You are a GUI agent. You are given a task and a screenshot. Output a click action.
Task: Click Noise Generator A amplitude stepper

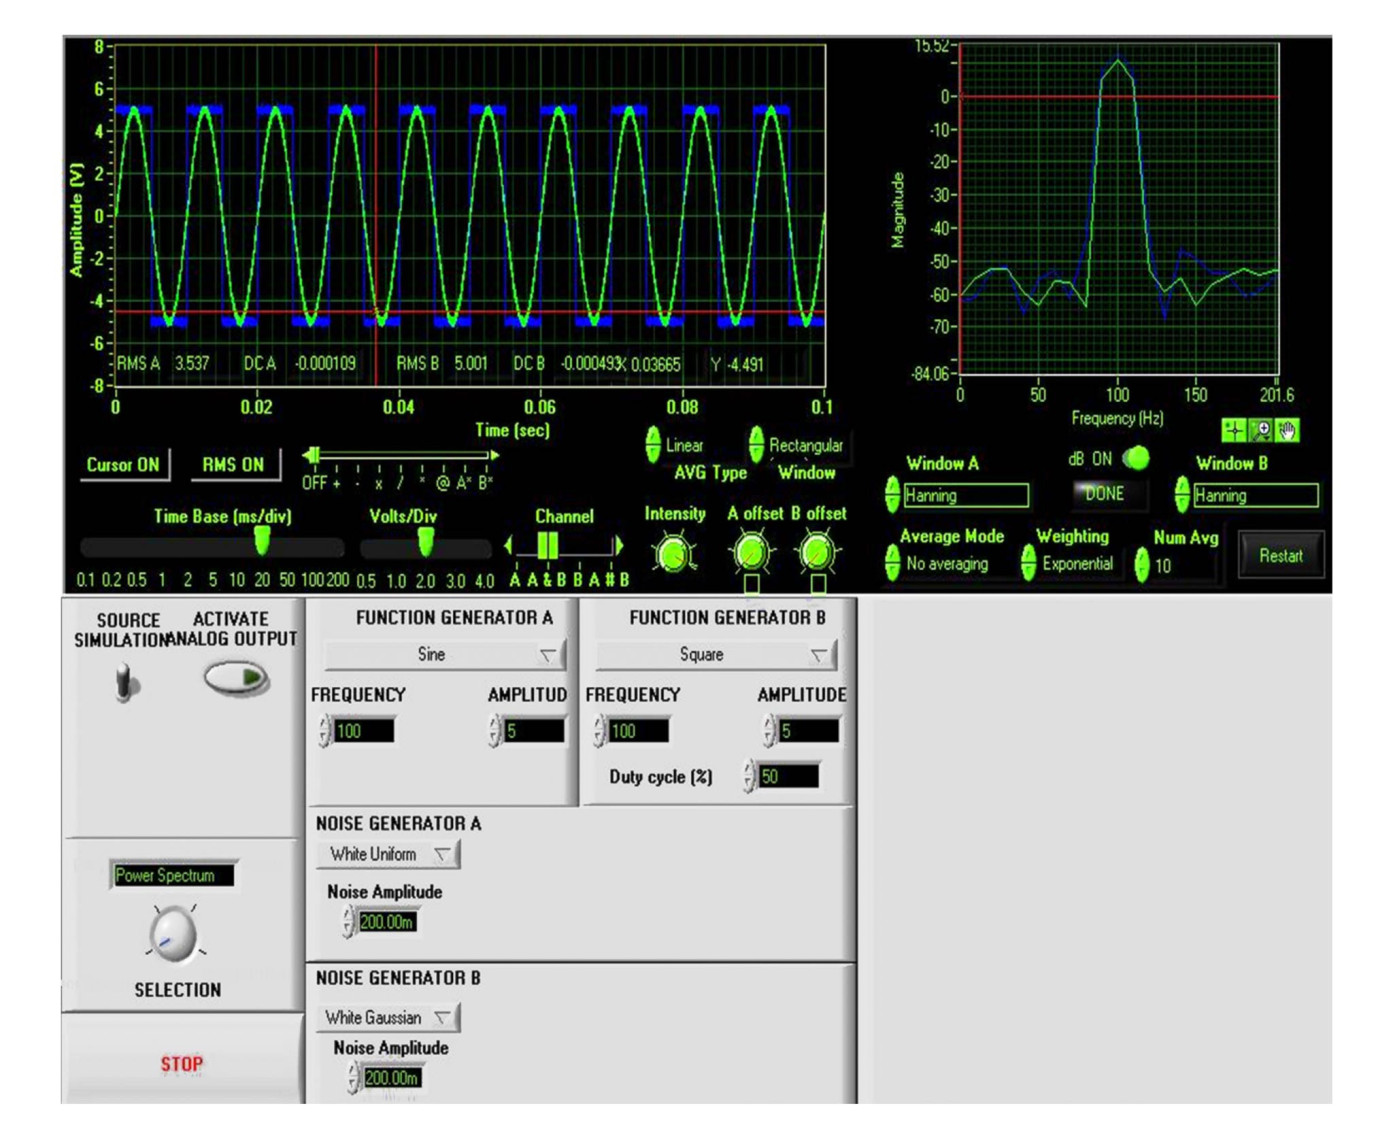click(x=348, y=922)
